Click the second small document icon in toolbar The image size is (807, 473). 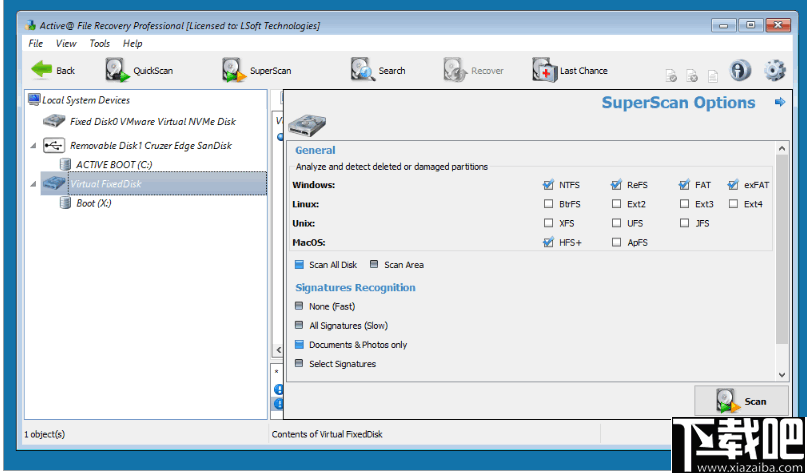coord(692,76)
